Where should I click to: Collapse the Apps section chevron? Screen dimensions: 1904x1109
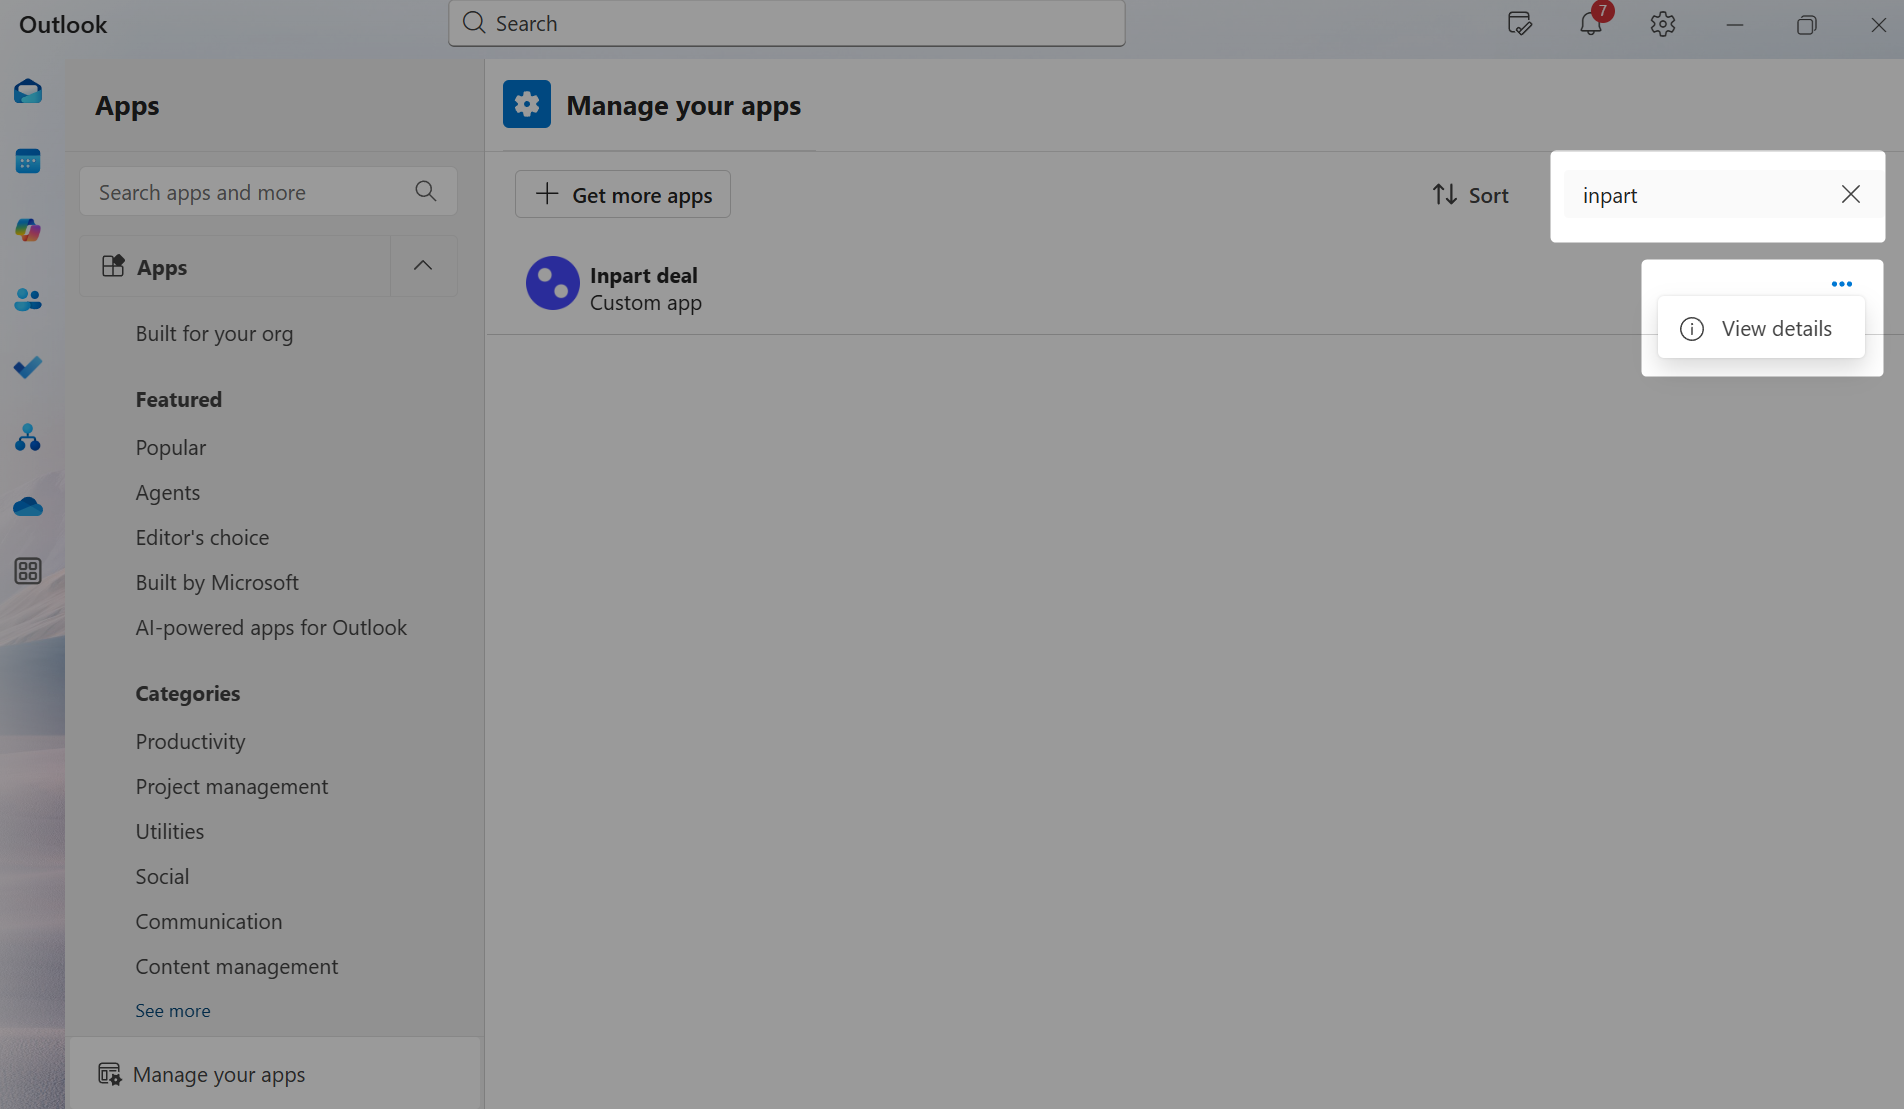[423, 266]
